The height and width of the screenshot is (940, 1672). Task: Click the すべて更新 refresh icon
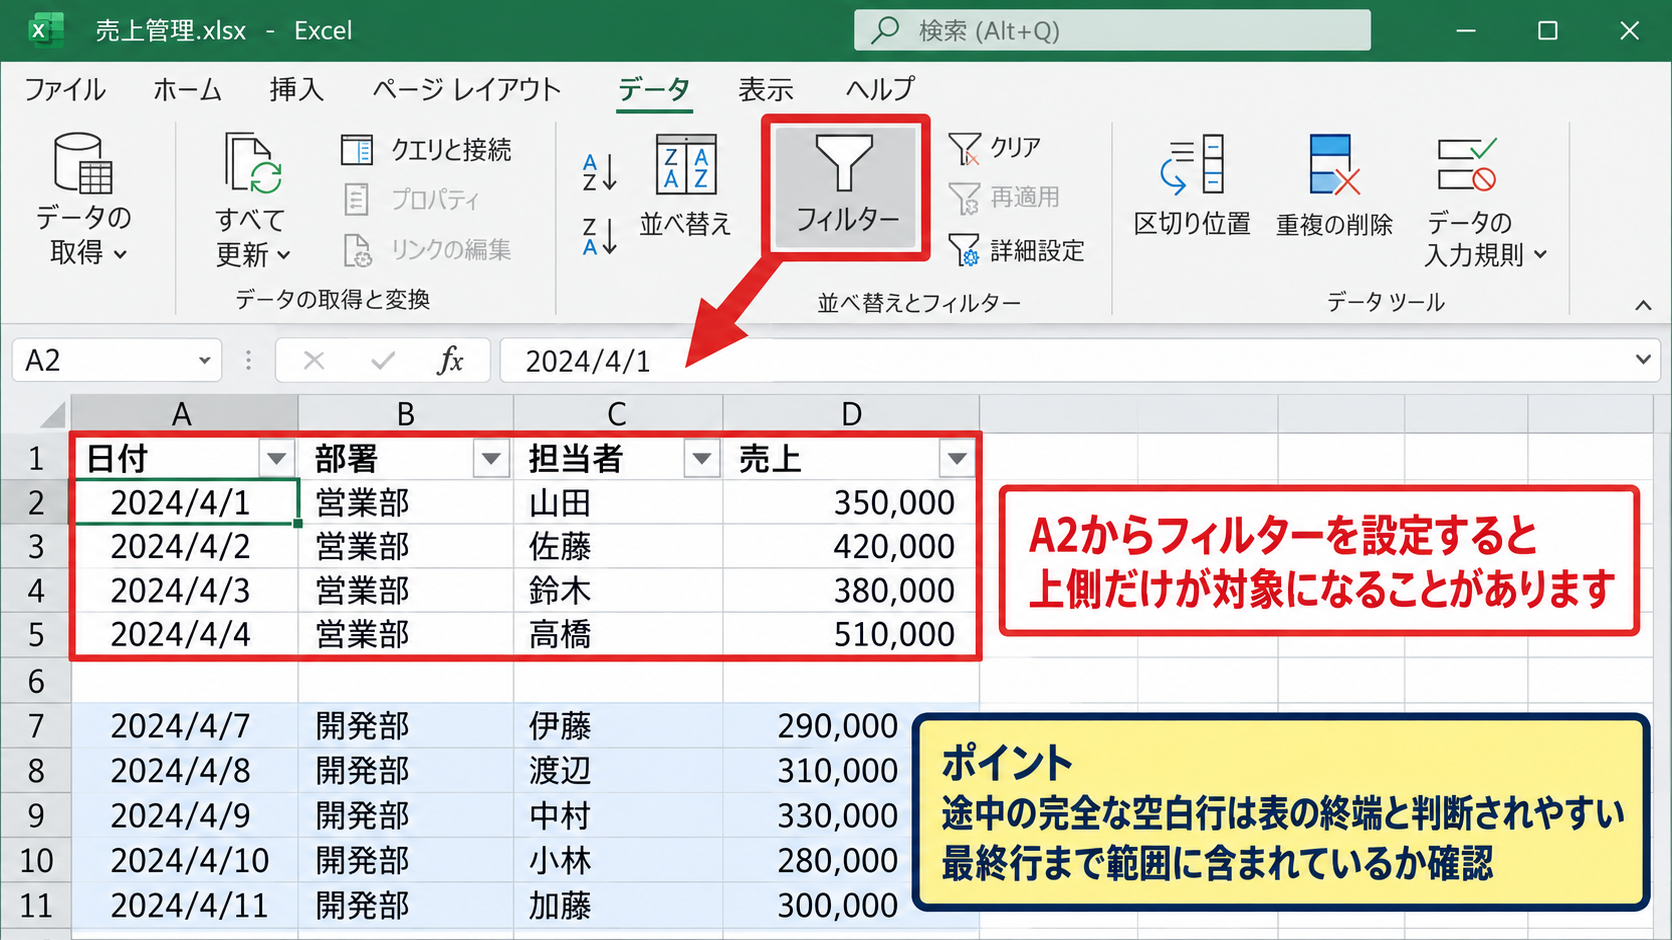point(251,163)
